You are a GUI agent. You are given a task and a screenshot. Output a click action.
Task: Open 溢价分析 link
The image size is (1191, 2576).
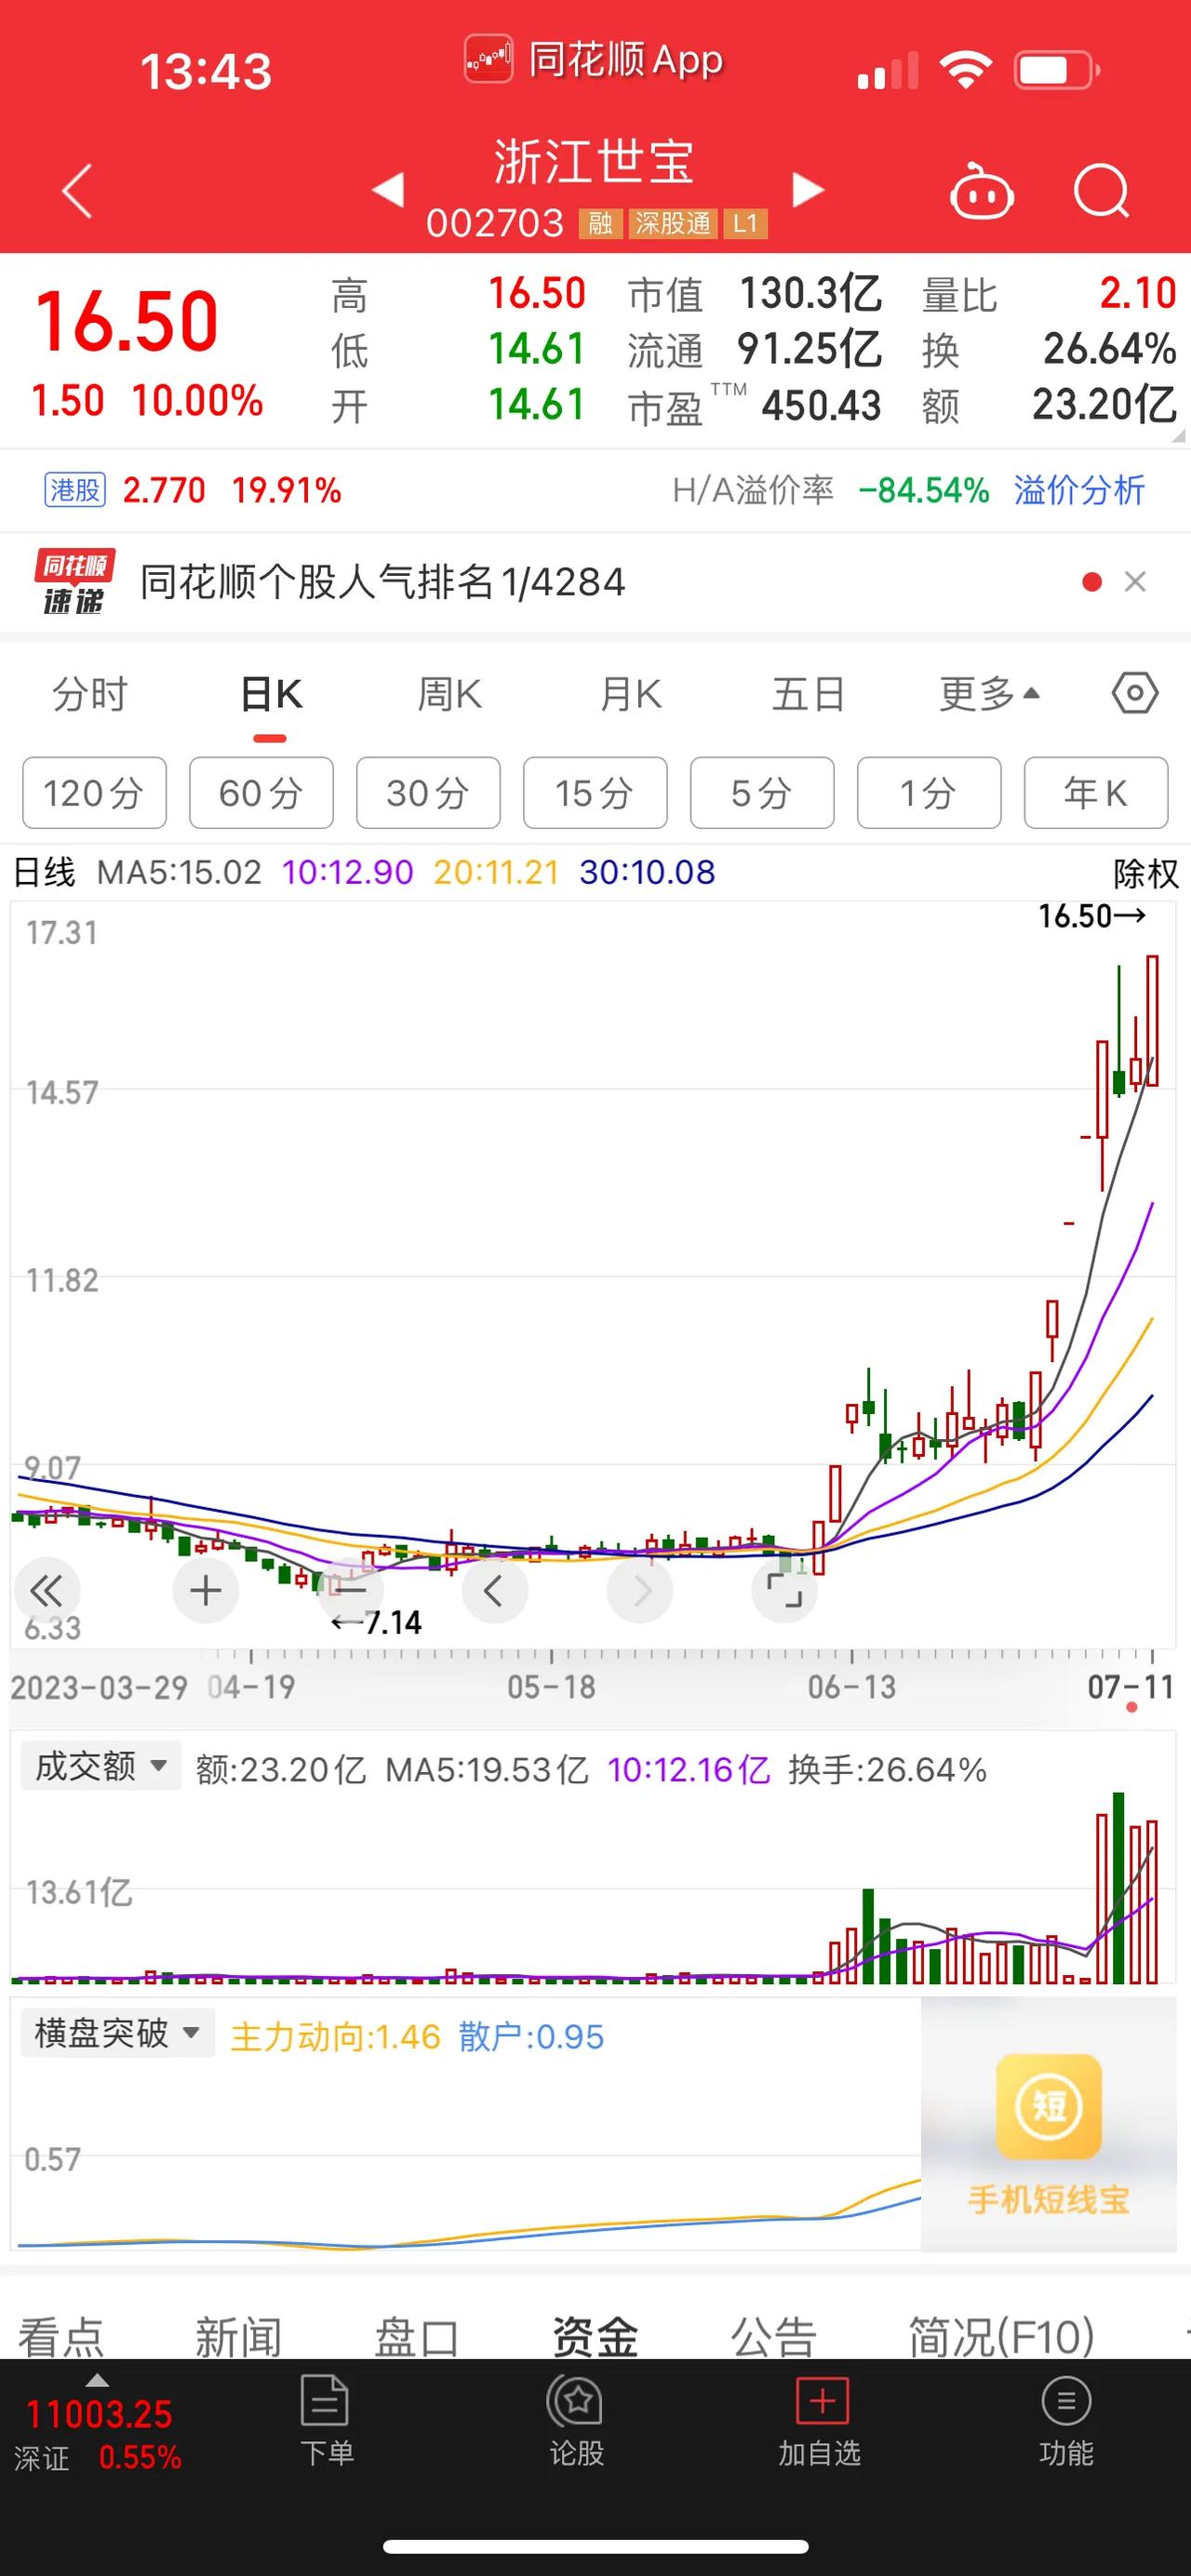1079,490
